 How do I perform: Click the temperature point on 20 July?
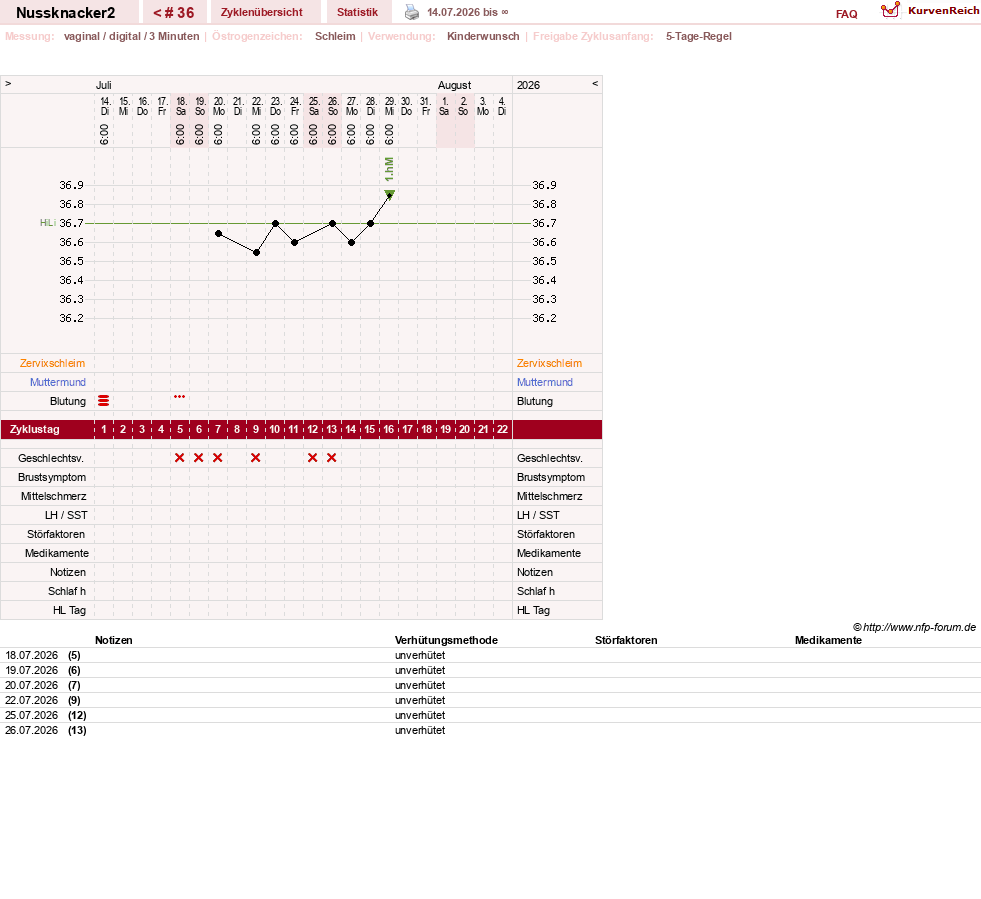click(218, 233)
